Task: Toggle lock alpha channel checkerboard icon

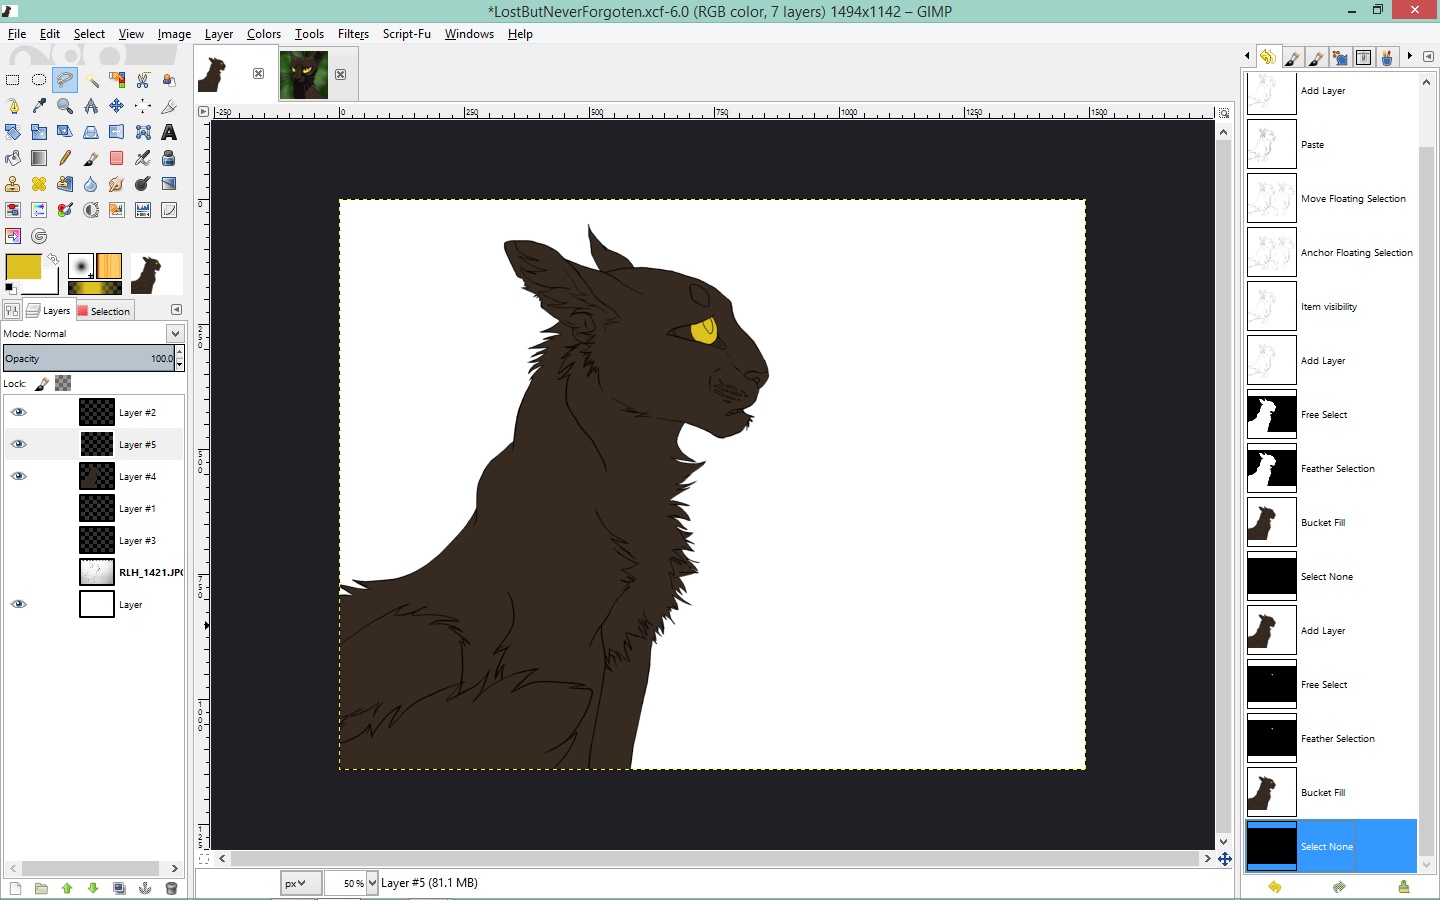Action: pyautogui.click(x=63, y=383)
